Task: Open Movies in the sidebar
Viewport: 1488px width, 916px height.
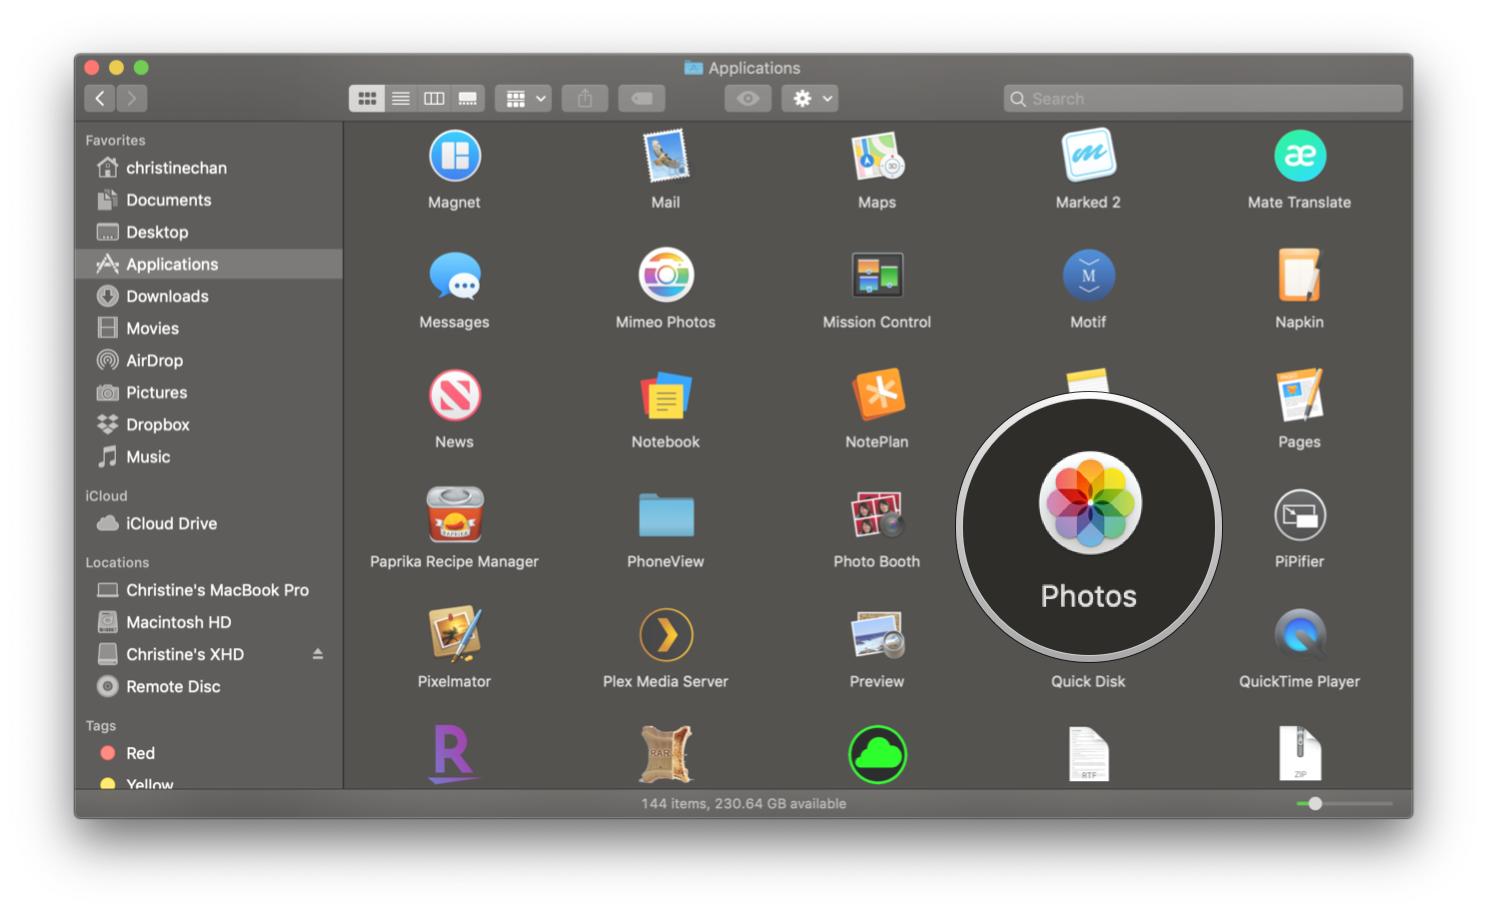Action: pyautogui.click(x=208, y=328)
